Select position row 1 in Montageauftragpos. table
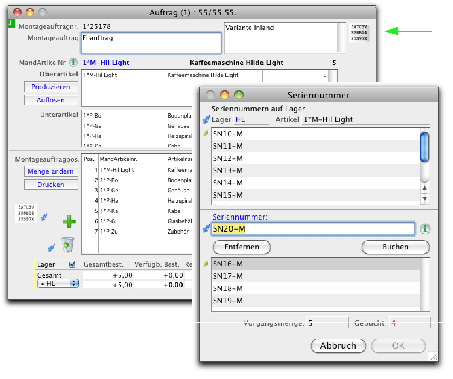Image resolution: width=453 pixels, height=379 pixels. point(137,170)
